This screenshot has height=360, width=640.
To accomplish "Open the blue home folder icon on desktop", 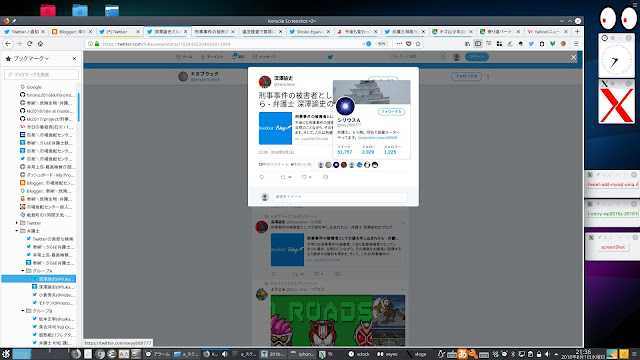I will click(80, 10).
